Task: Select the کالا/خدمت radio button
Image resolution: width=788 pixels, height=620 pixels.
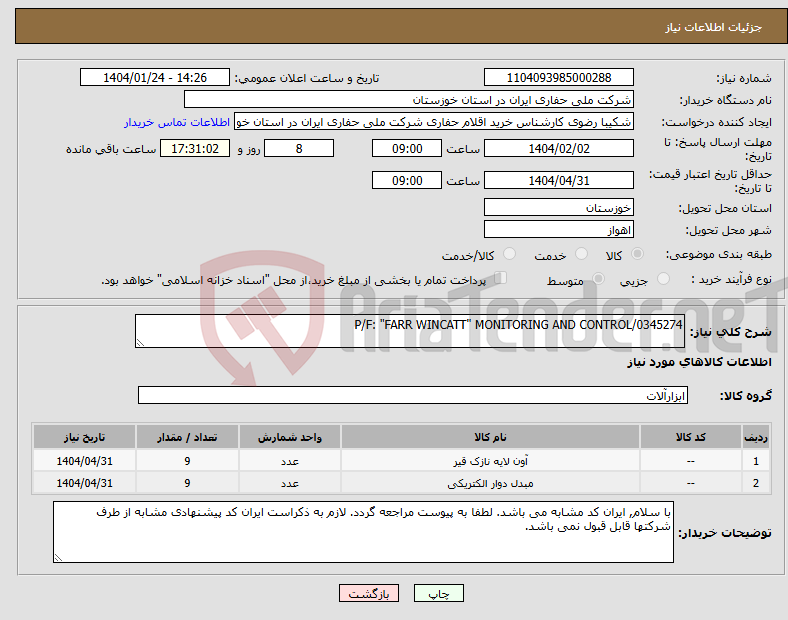Action: [x=509, y=254]
